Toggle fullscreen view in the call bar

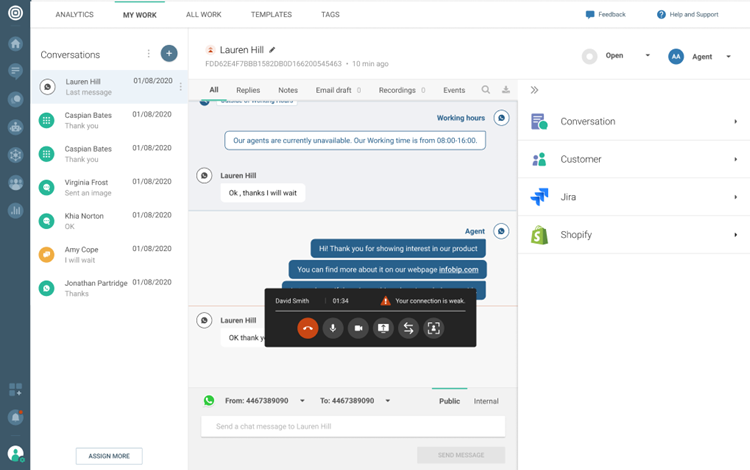(433, 328)
